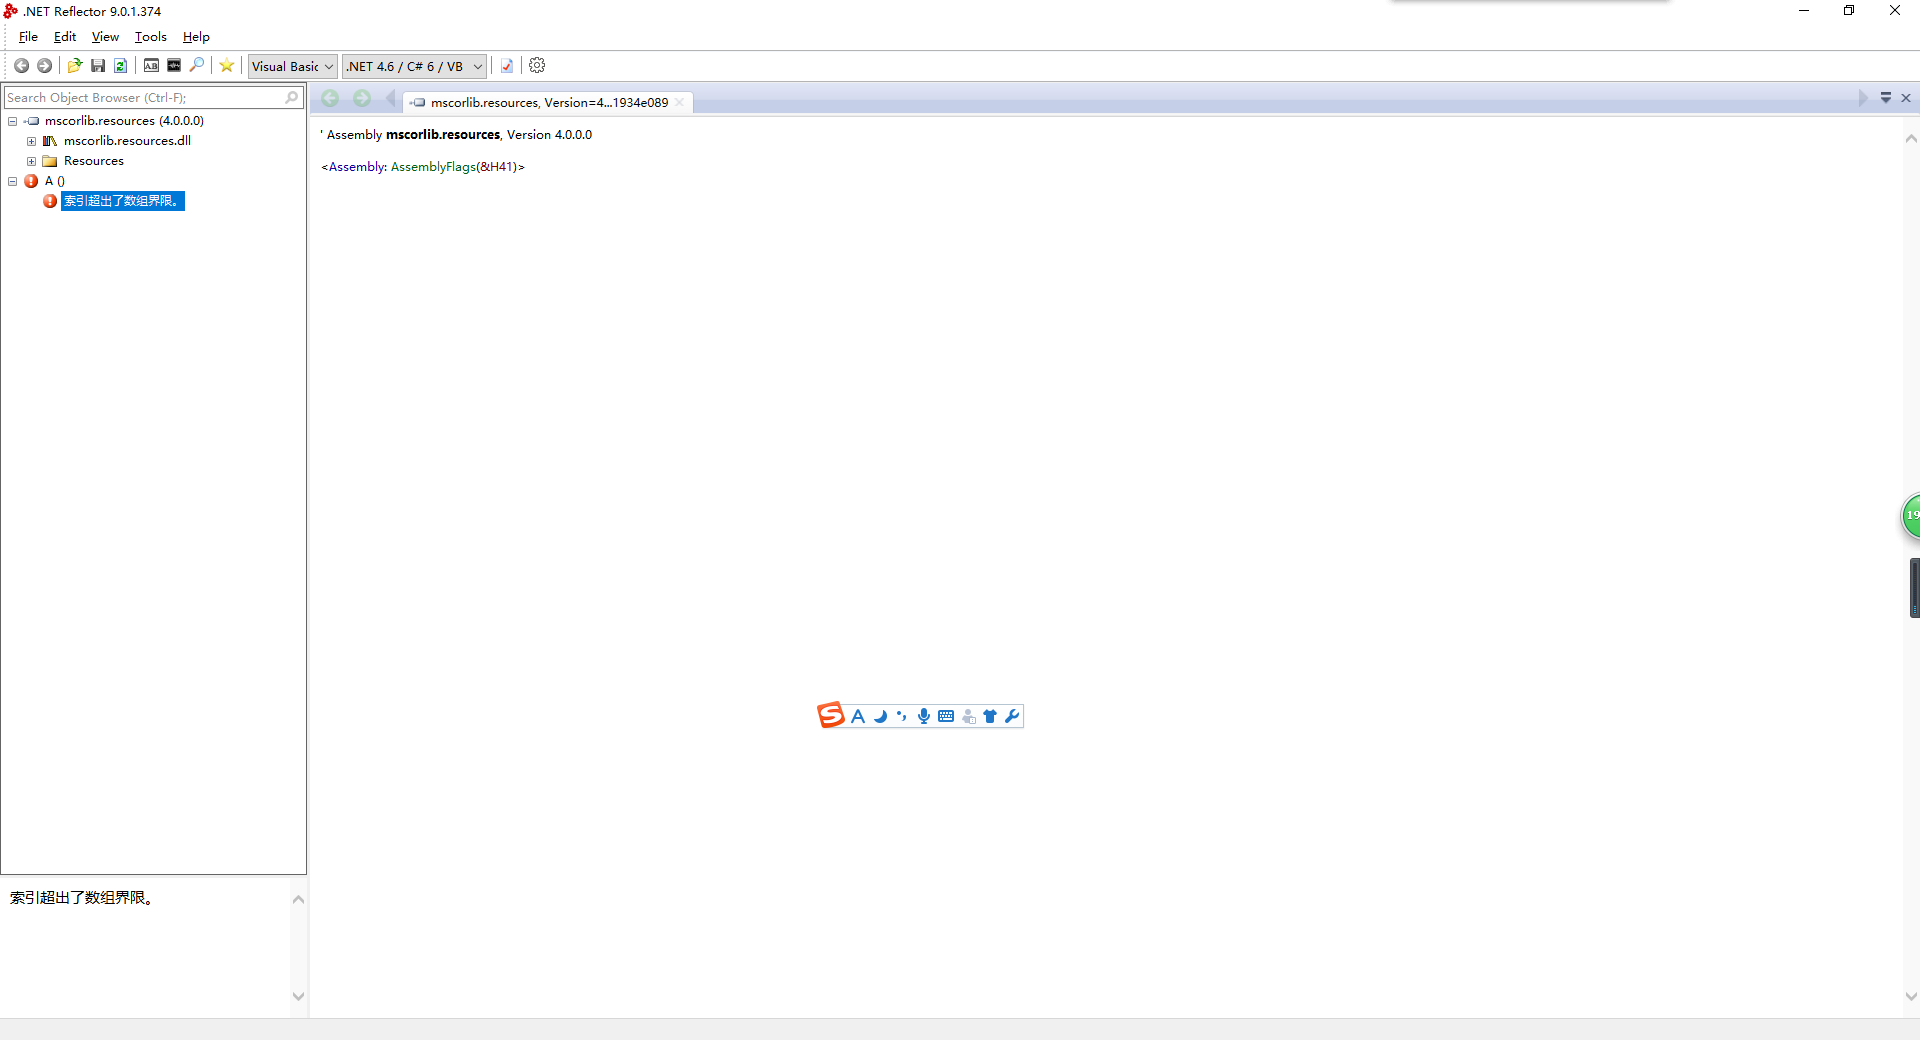Viewport: 1920px width, 1040px height.
Task: Click the left tab scroll arrow
Action: click(390, 98)
